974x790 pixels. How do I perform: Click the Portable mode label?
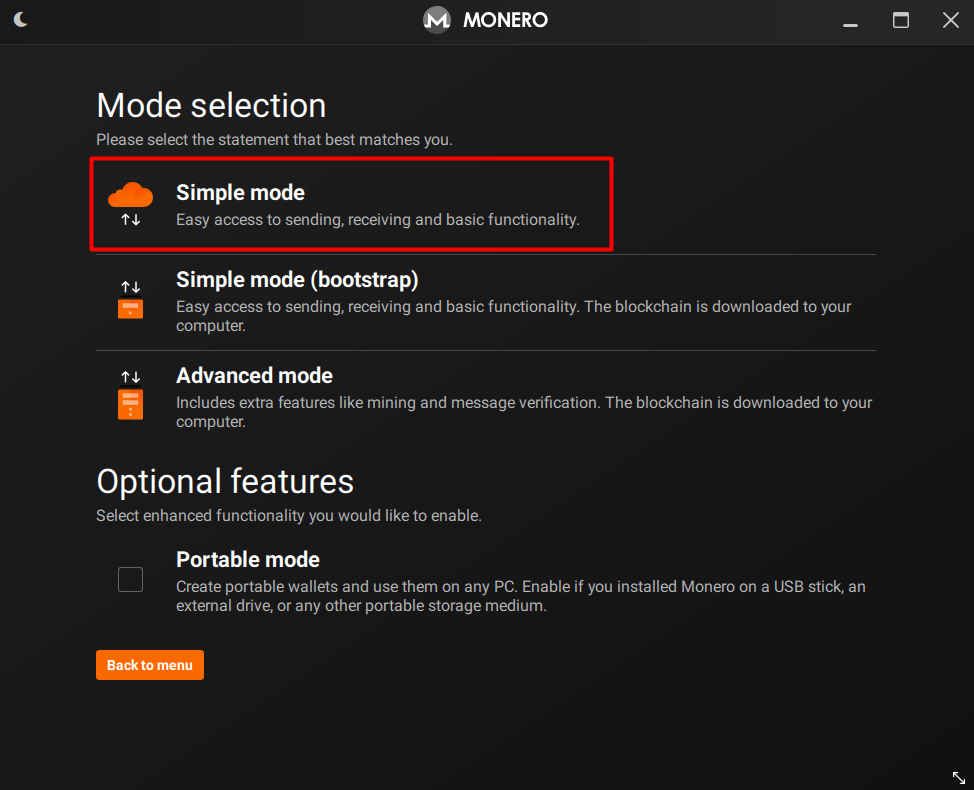[x=248, y=560]
